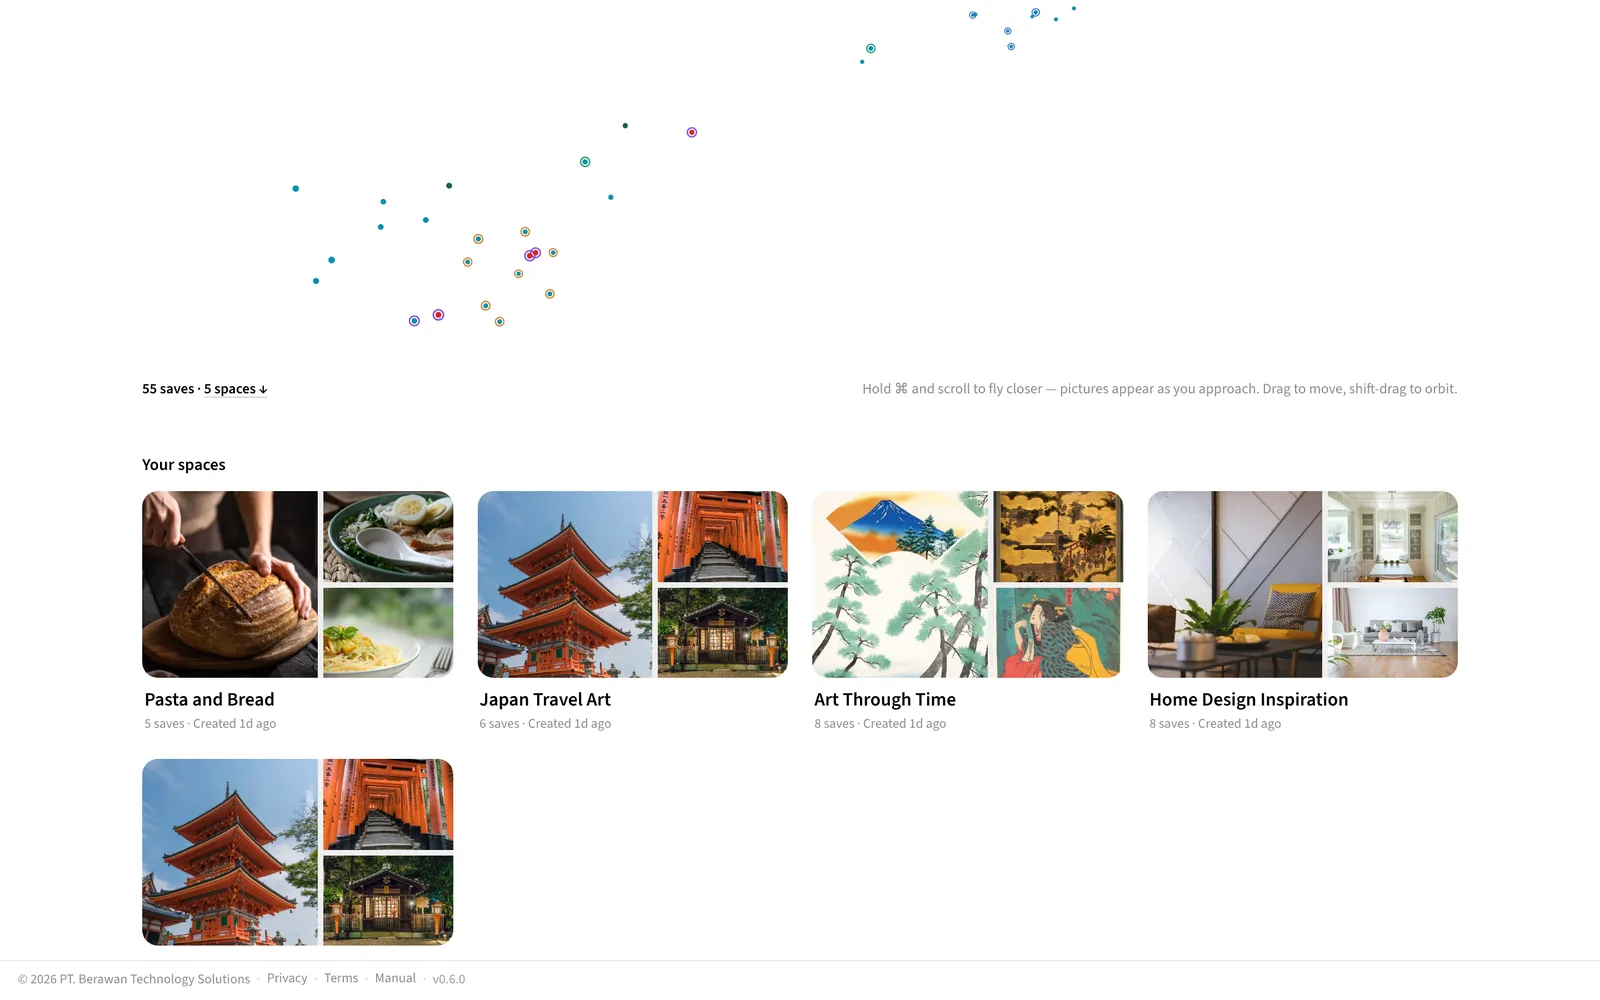The width and height of the screenshot is (1600, 1000).
Task: Open the ukiyo-e woman portrait thumbnail
Action: pyautogui.click(x=1058, y=632)
